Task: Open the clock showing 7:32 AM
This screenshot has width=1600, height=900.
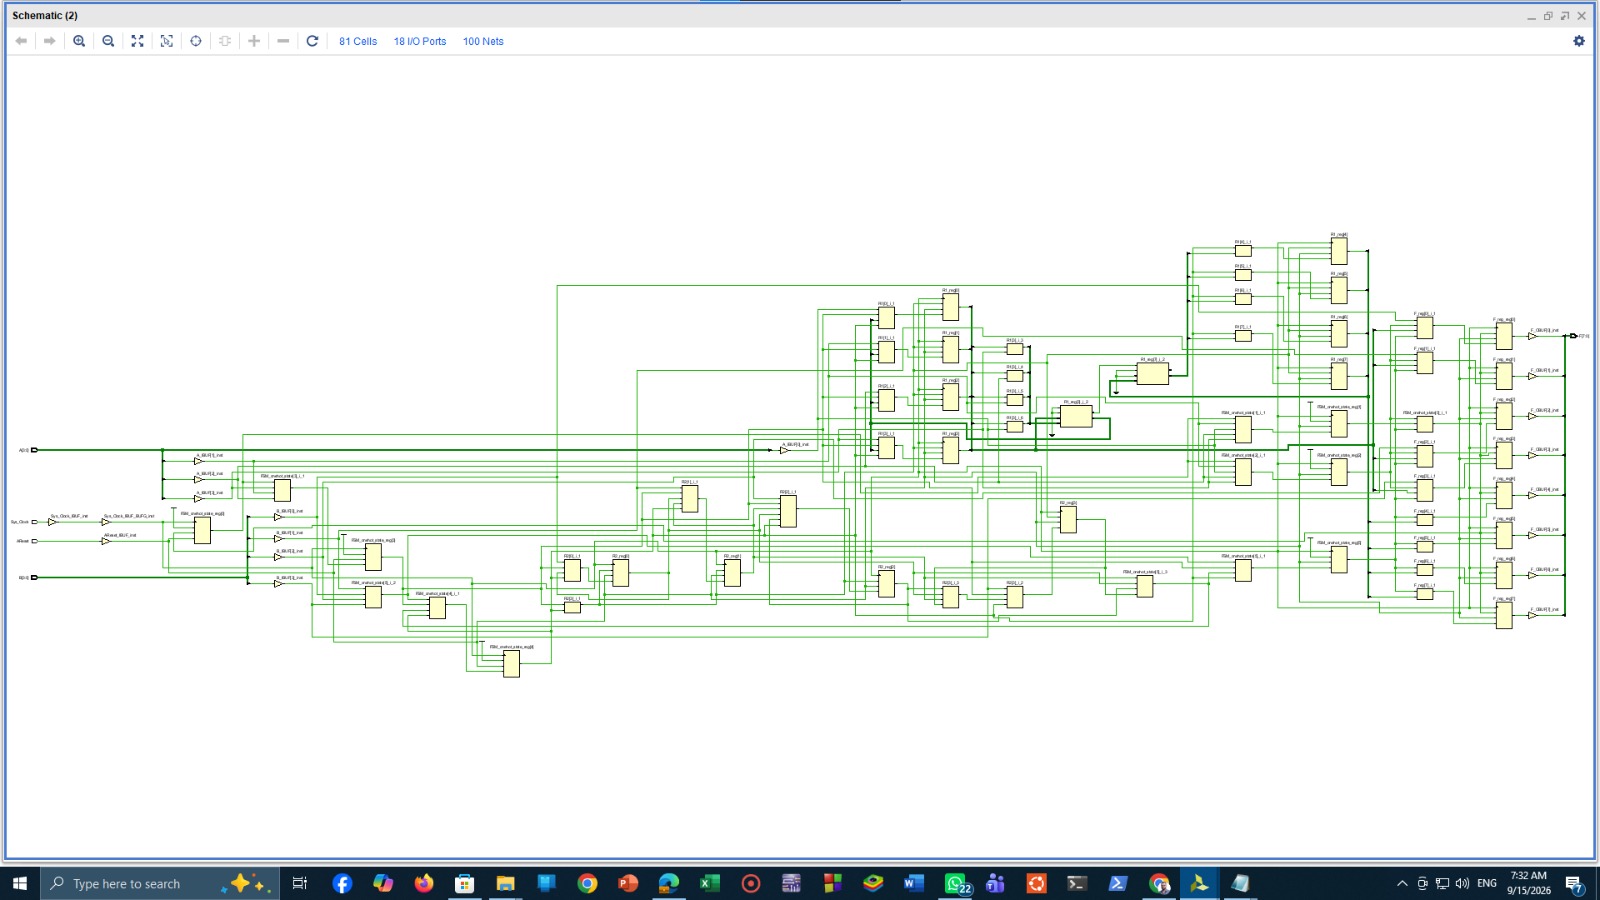Action: (x=1529, y=883)
